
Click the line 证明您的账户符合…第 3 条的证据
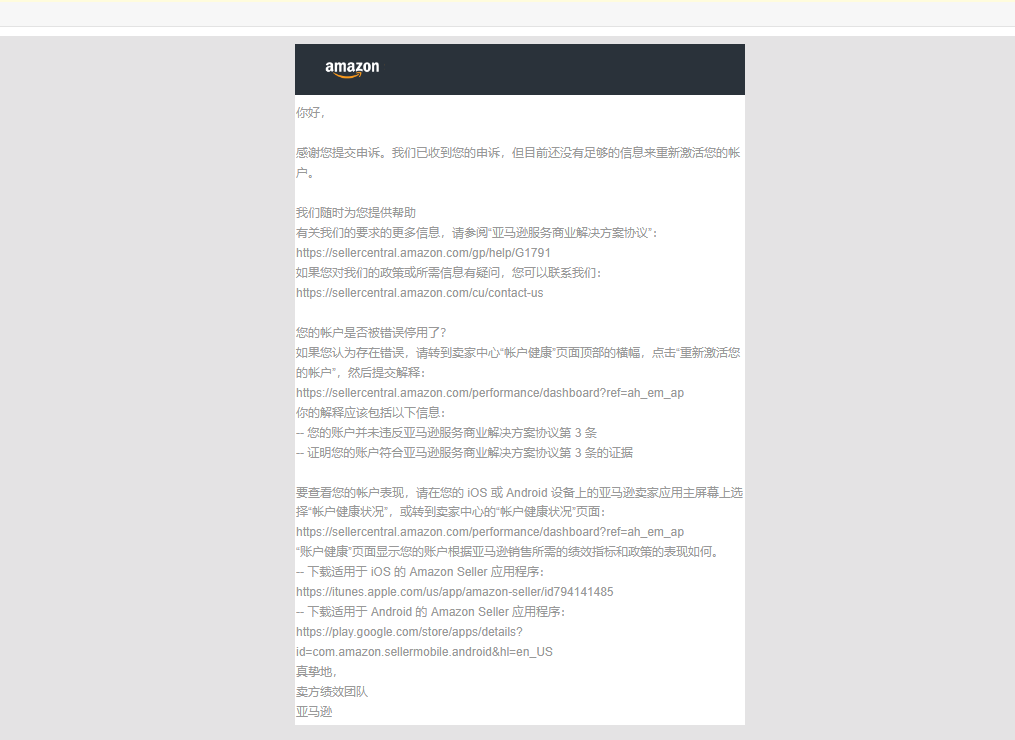point(464,453)
